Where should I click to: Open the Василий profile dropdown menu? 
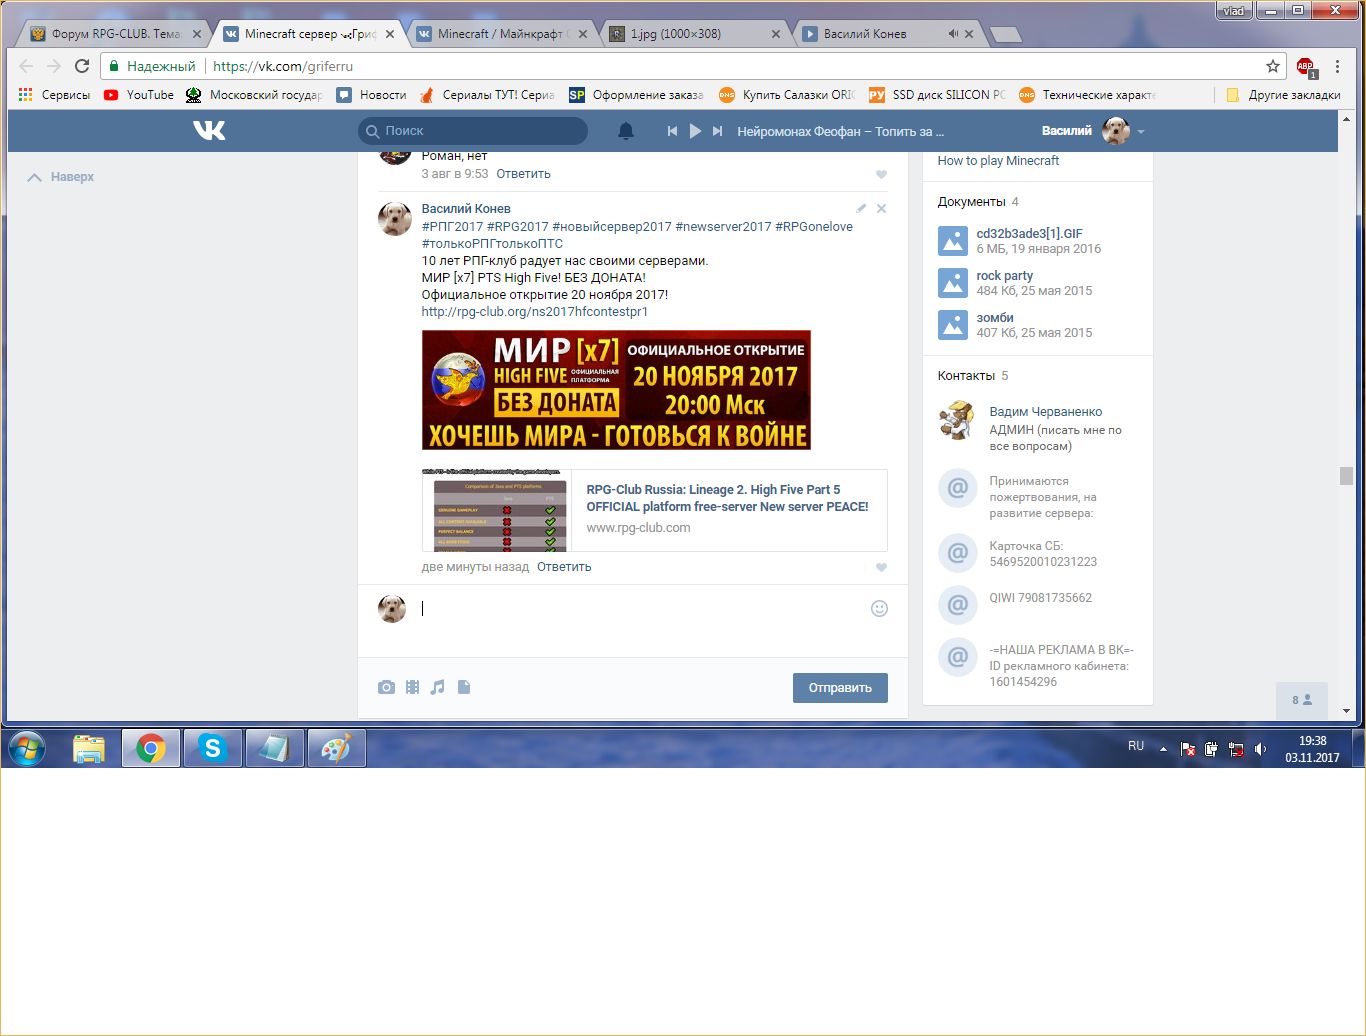tap(1093, 131)
